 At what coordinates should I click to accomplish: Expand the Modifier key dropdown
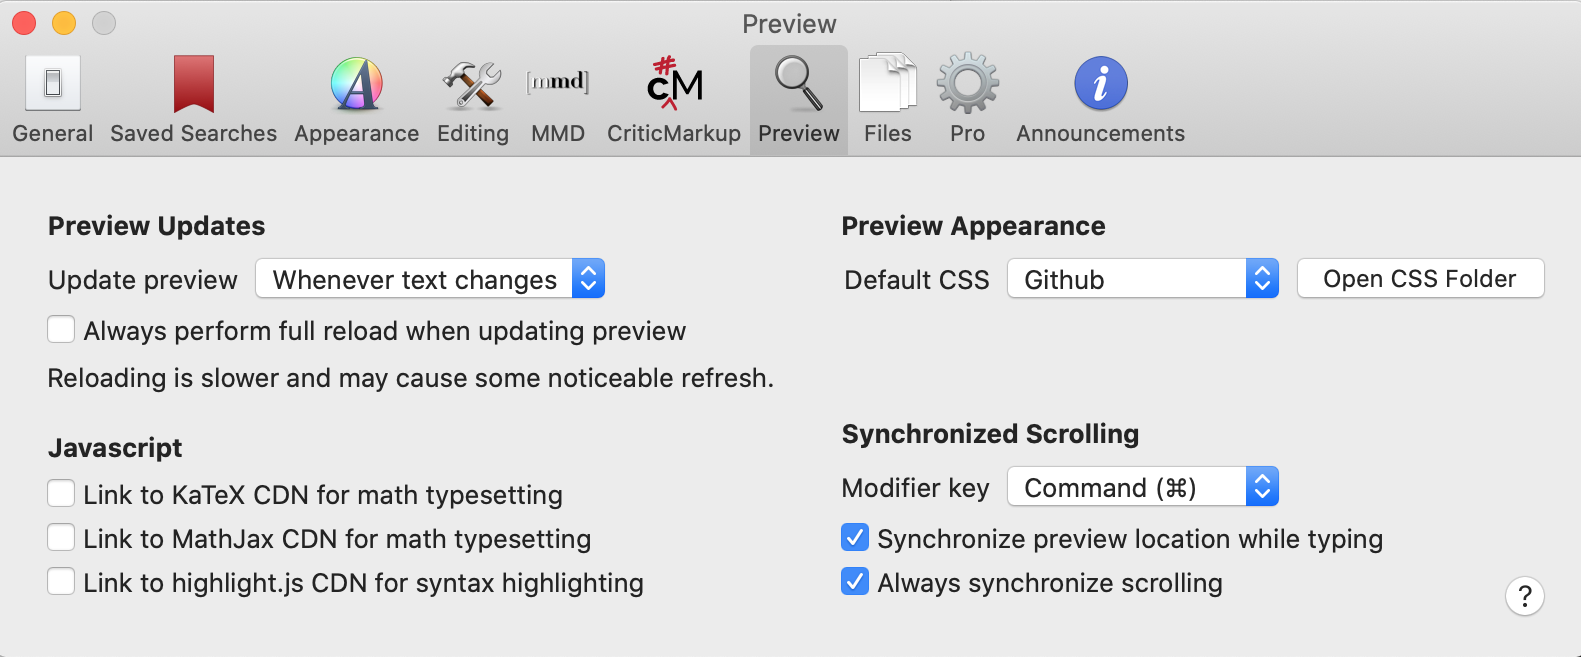point(1142,487)
